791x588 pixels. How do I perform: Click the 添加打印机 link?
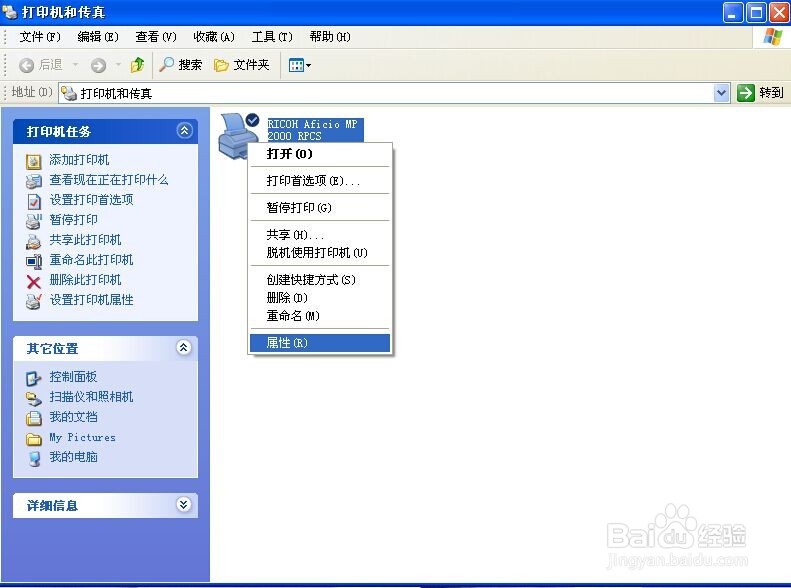(79, 160)
